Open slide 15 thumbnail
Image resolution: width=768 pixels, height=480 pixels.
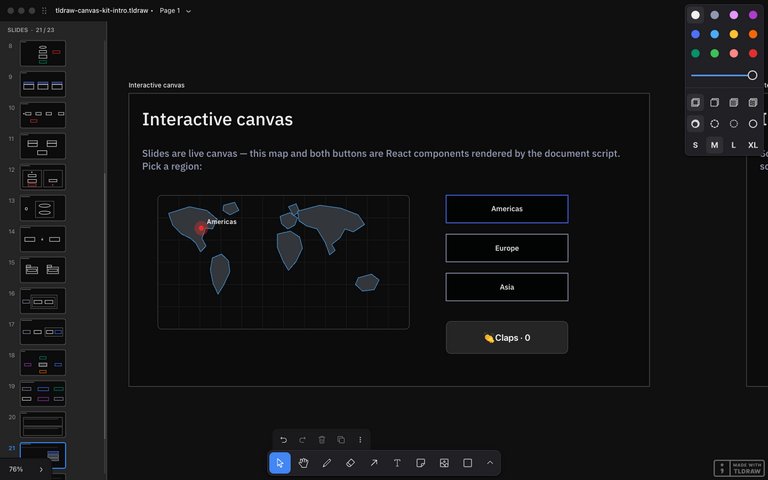[x=43, y=270]
